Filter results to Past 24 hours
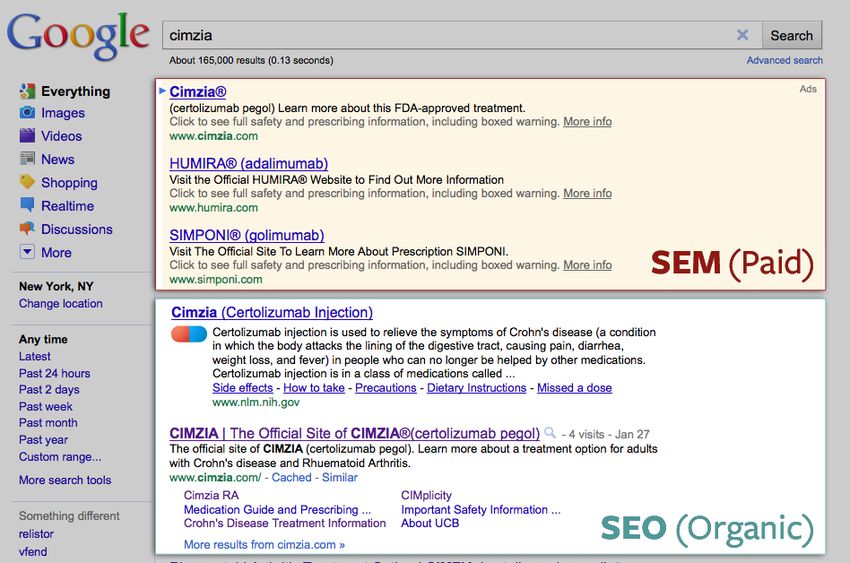Screen dimensions: 850x563 54,373
